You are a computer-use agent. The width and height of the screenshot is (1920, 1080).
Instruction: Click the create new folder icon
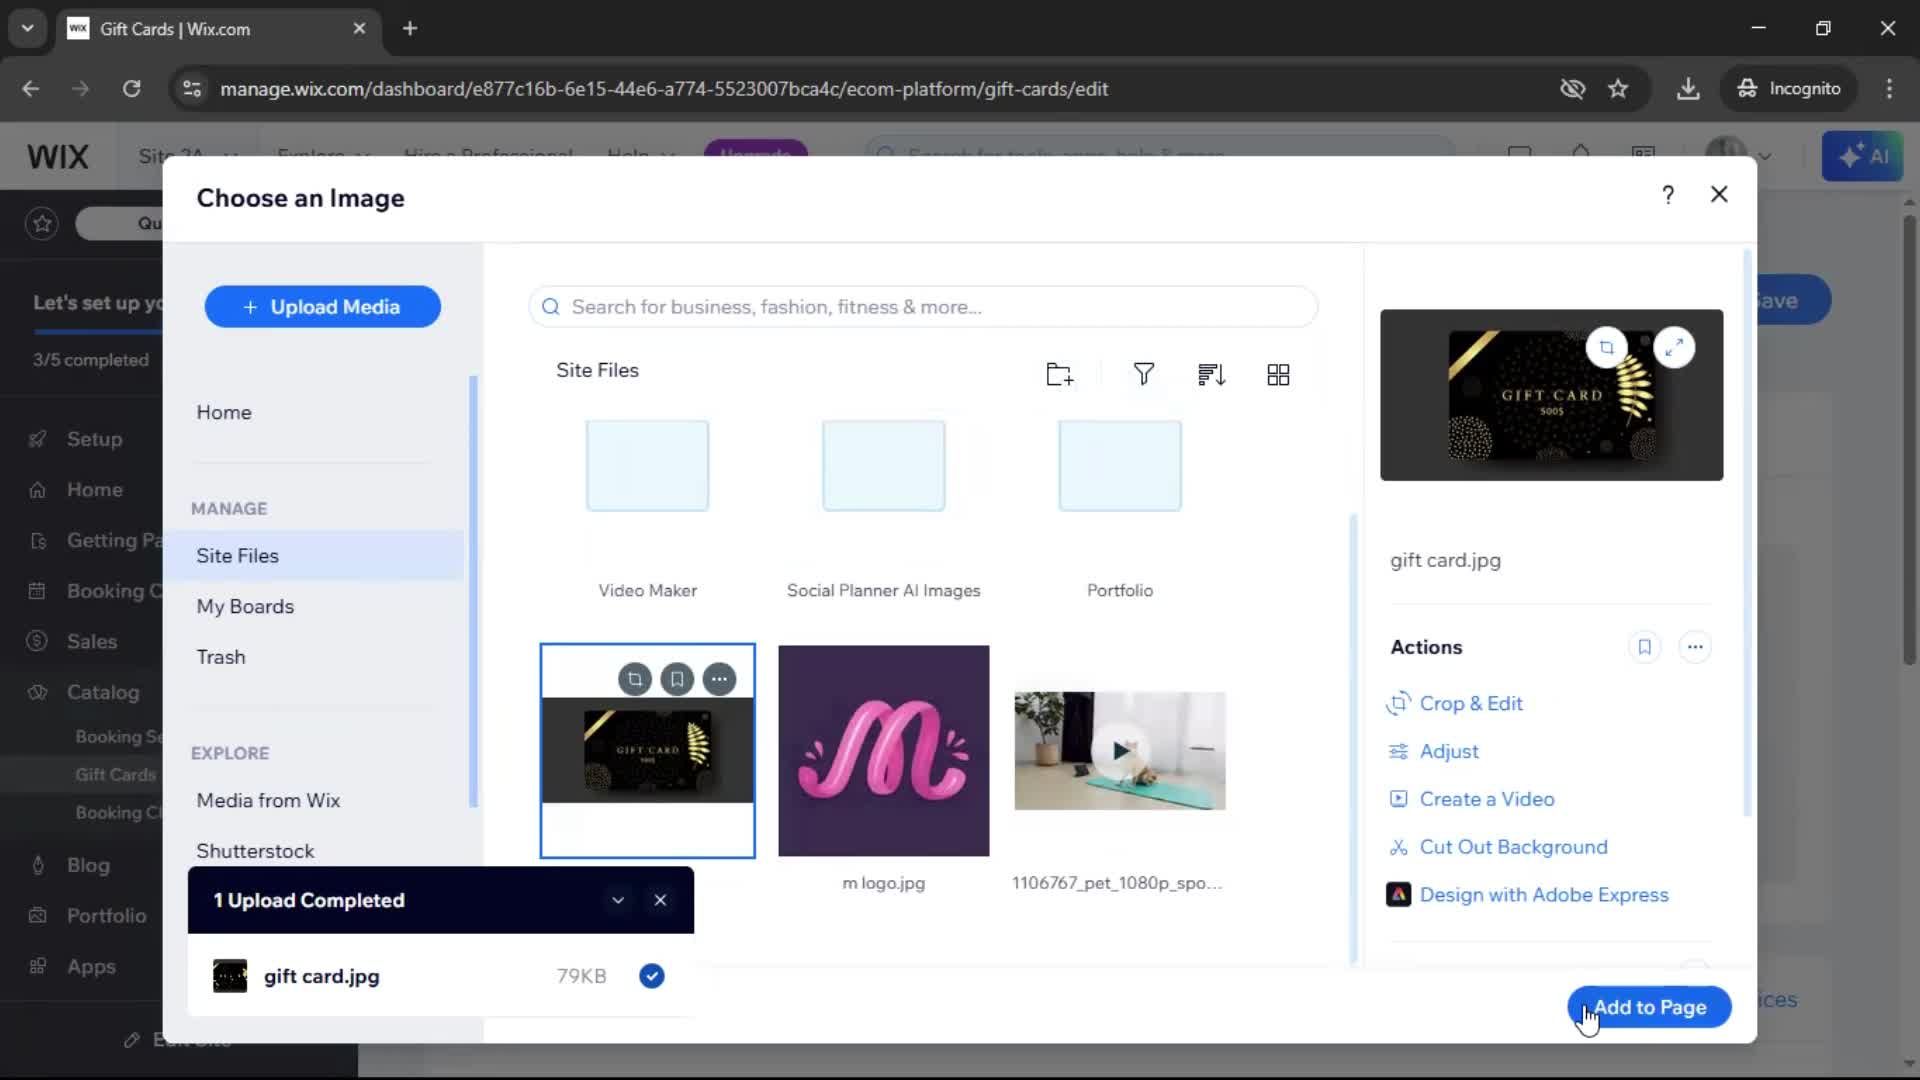[1059, 374]
